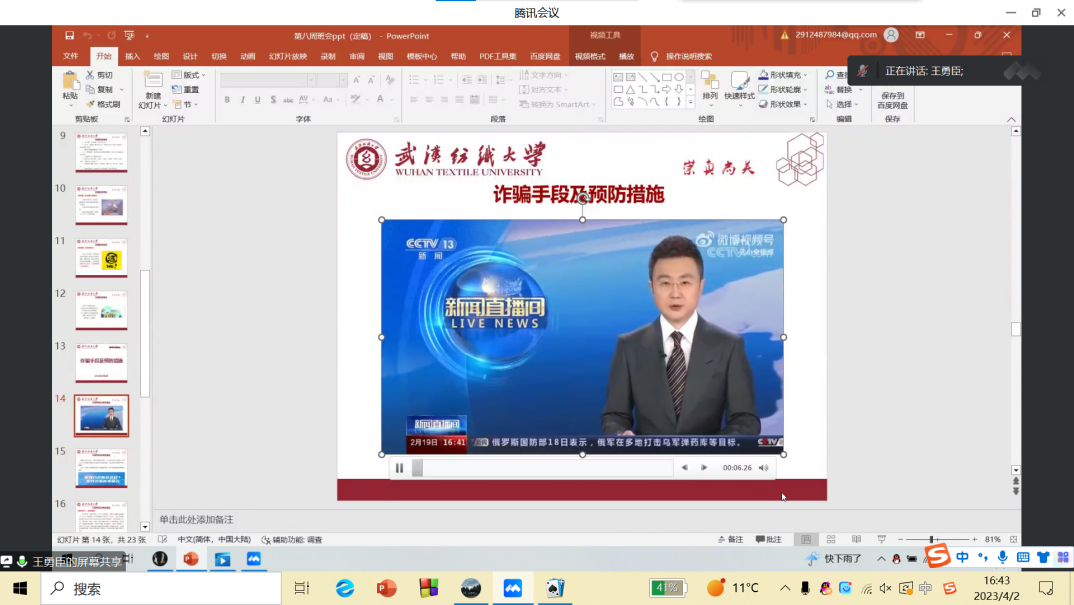Viewport: 1074px width, 605px height.
Task: Toggle Bold formatting button
Action: (227, 100)
